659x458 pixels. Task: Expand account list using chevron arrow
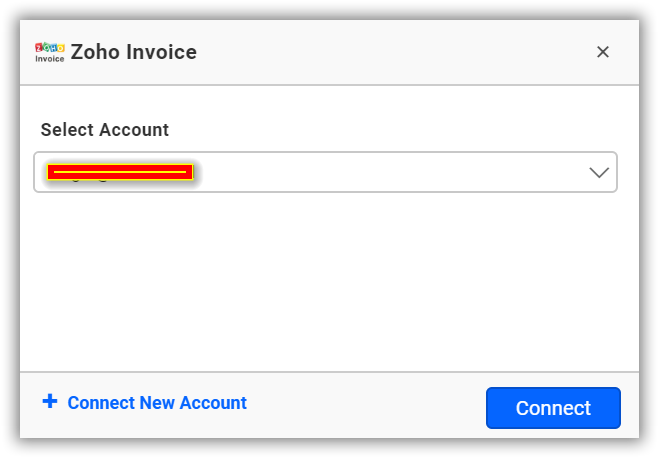(599, 173)
